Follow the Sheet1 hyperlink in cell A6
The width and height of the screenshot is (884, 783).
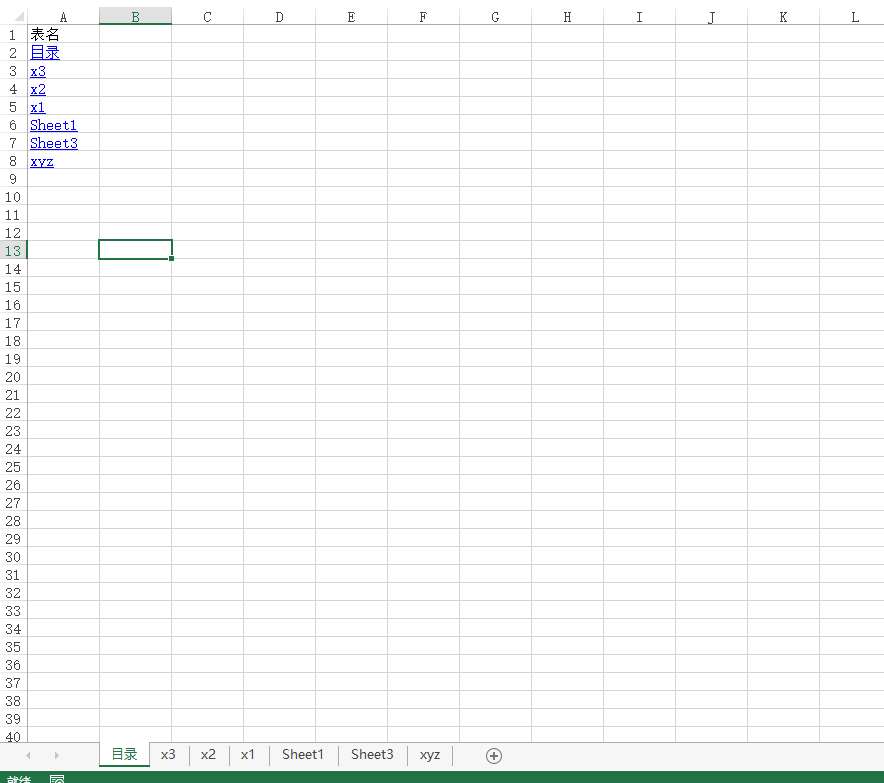pos(54,125)
